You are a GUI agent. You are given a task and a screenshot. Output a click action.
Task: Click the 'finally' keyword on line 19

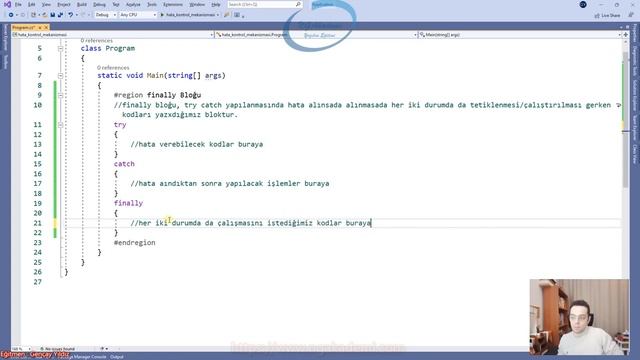(x=129, y=203)
